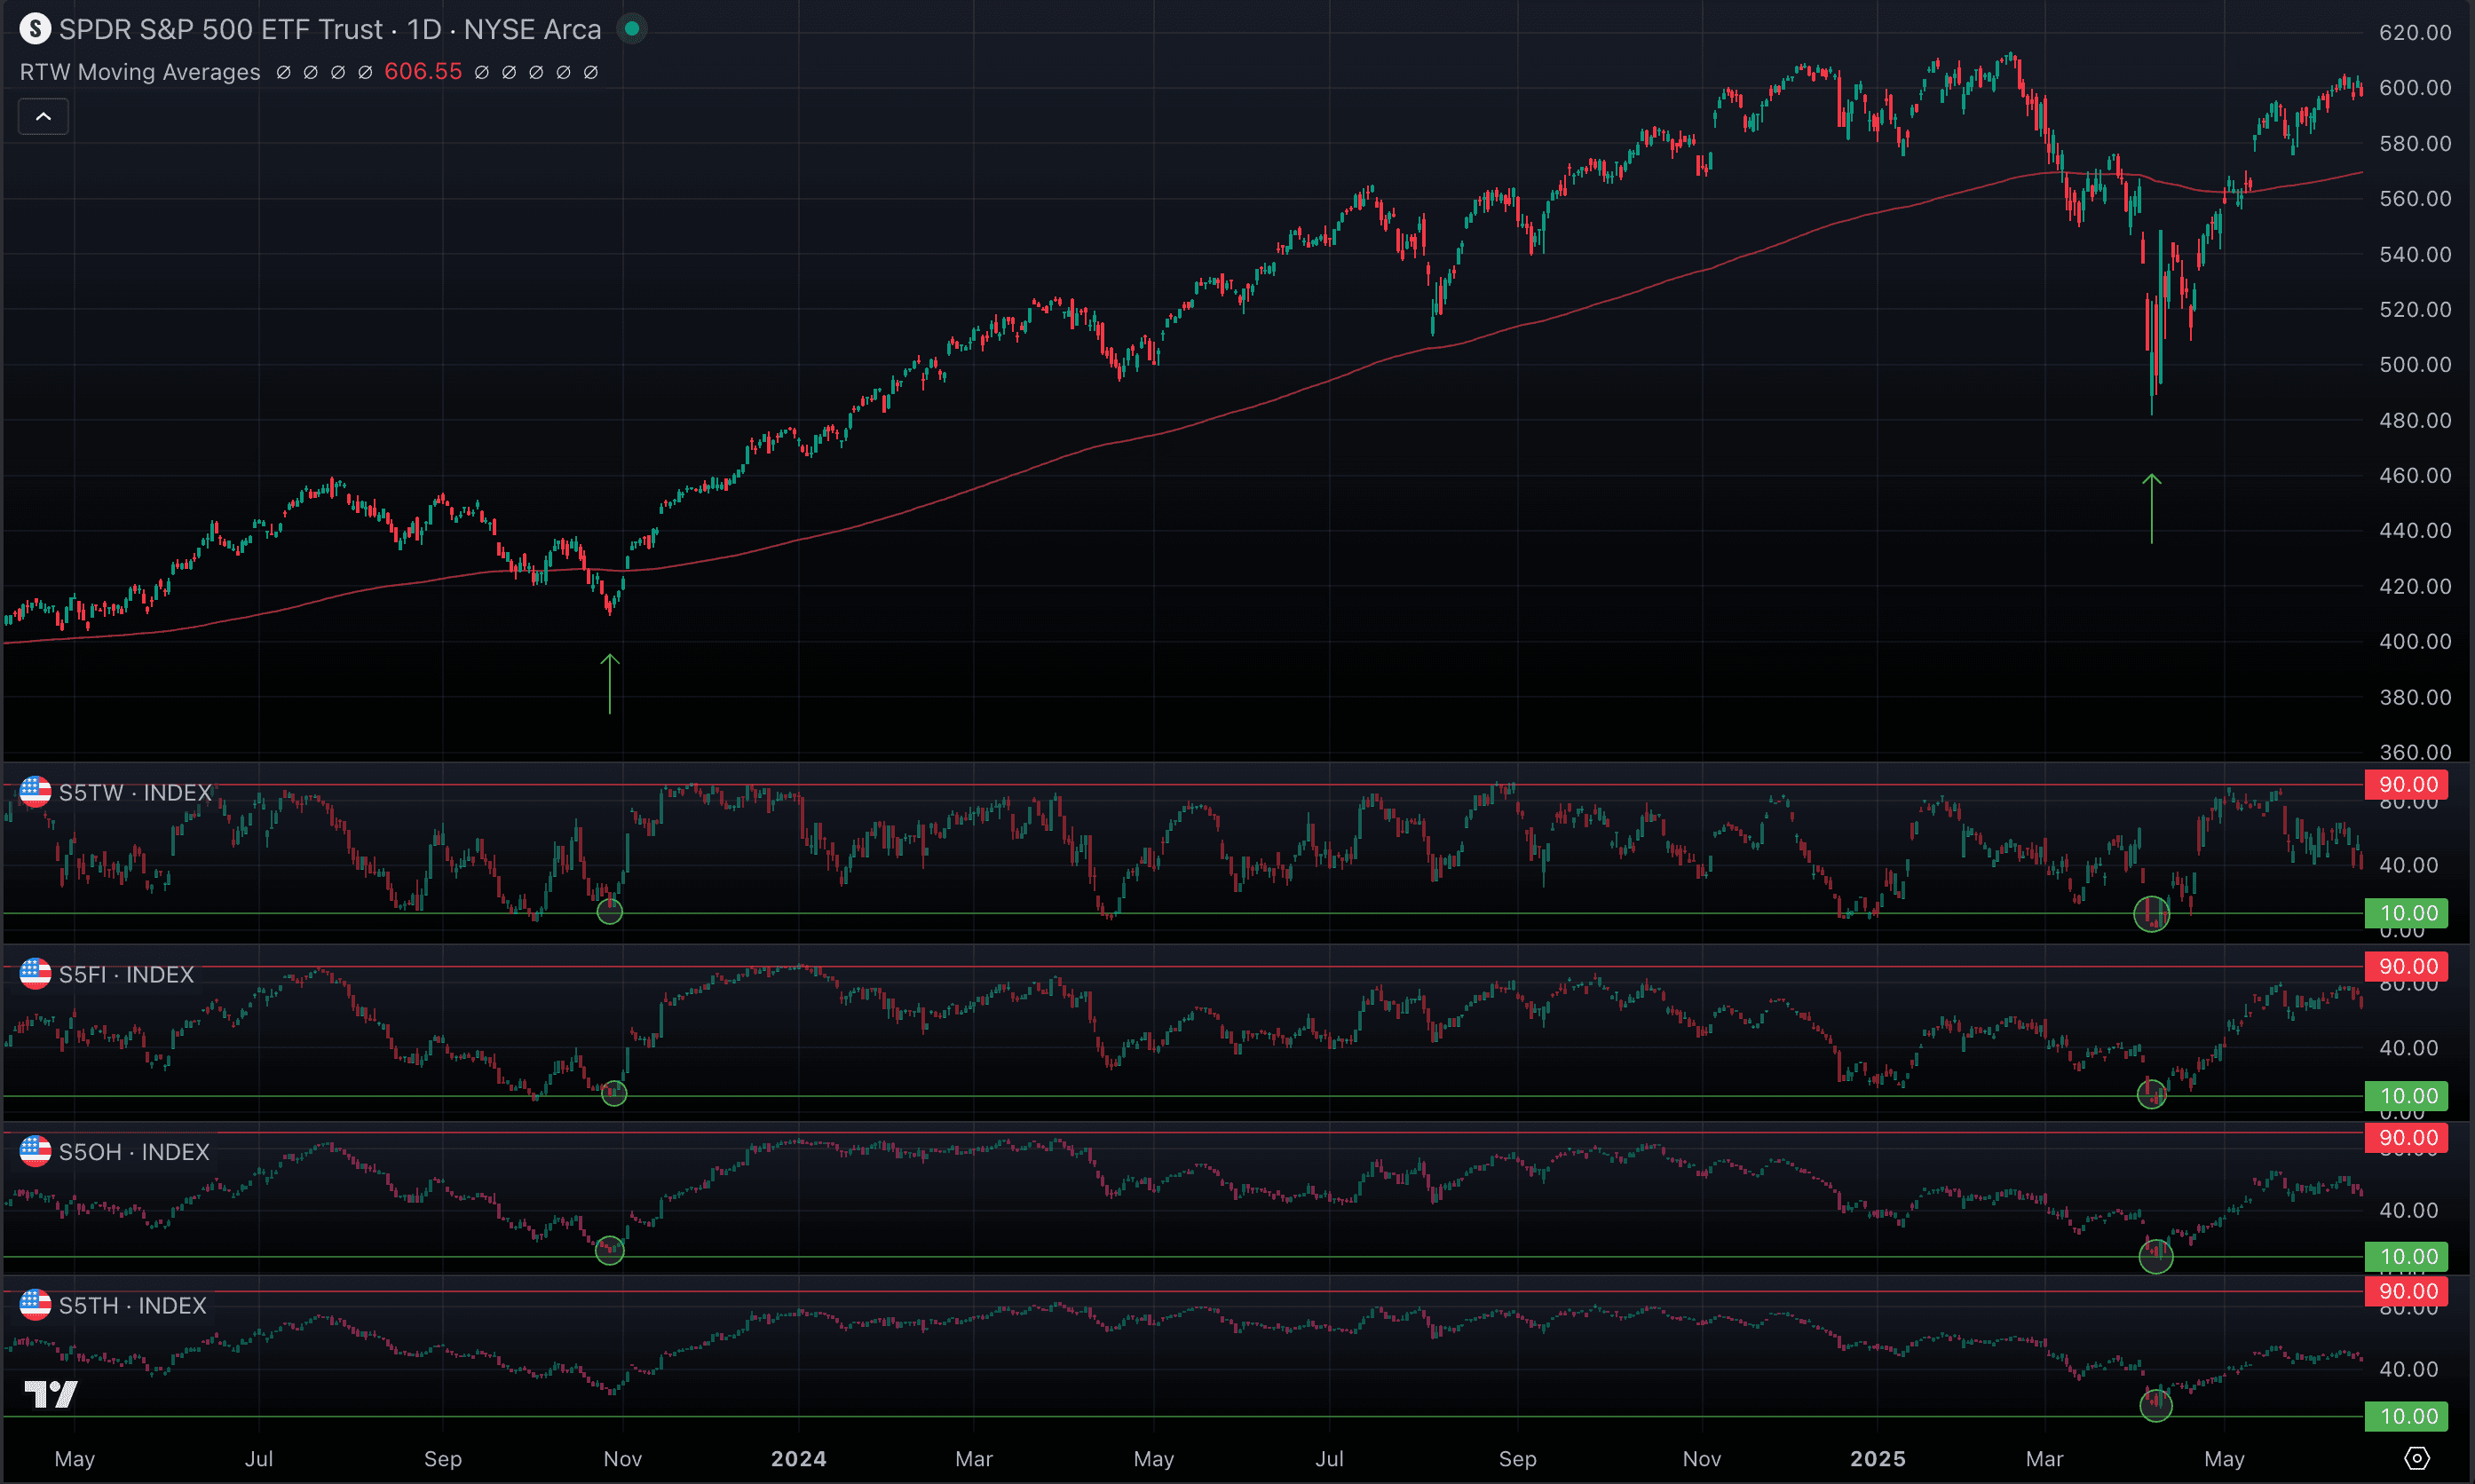Click the green market status dot
The image size is (2475, 1484).
(631, 29)
